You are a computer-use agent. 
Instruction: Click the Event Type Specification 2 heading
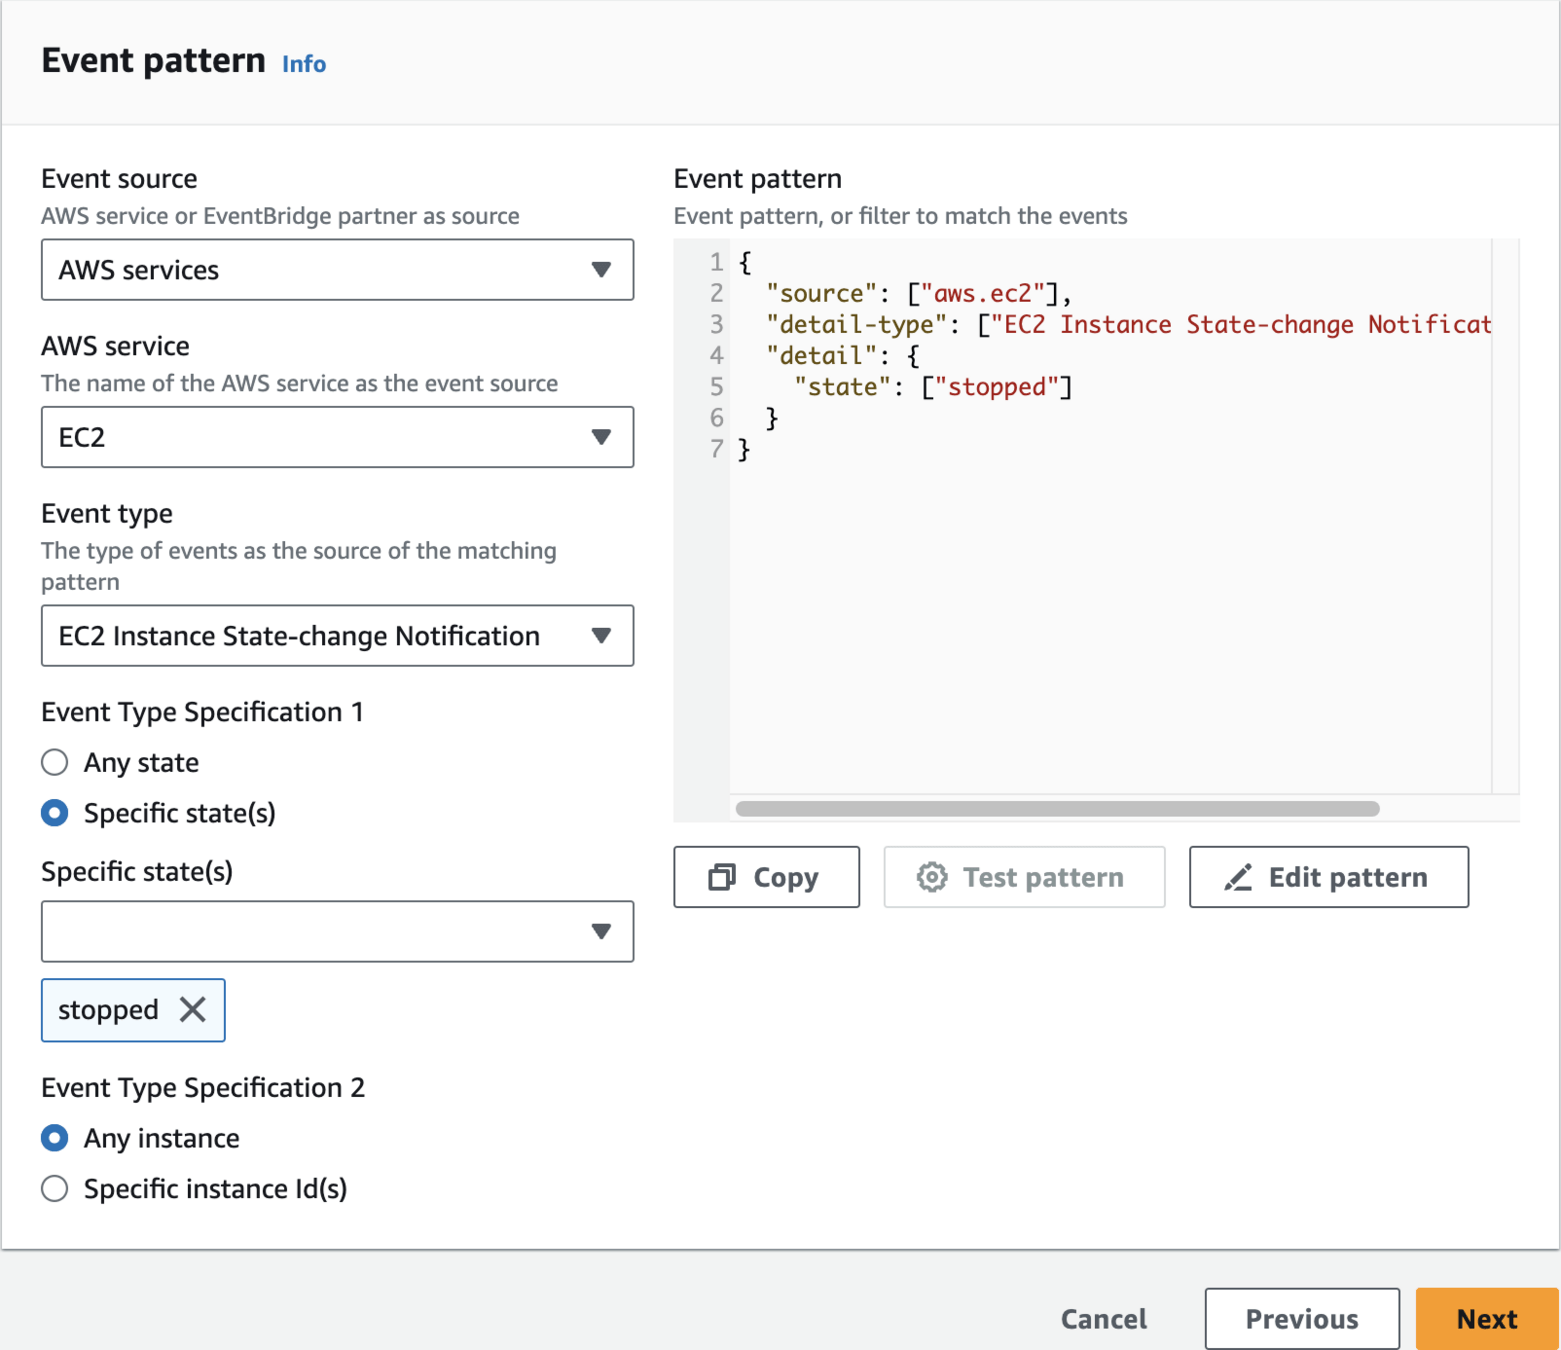click(203, 1088)
